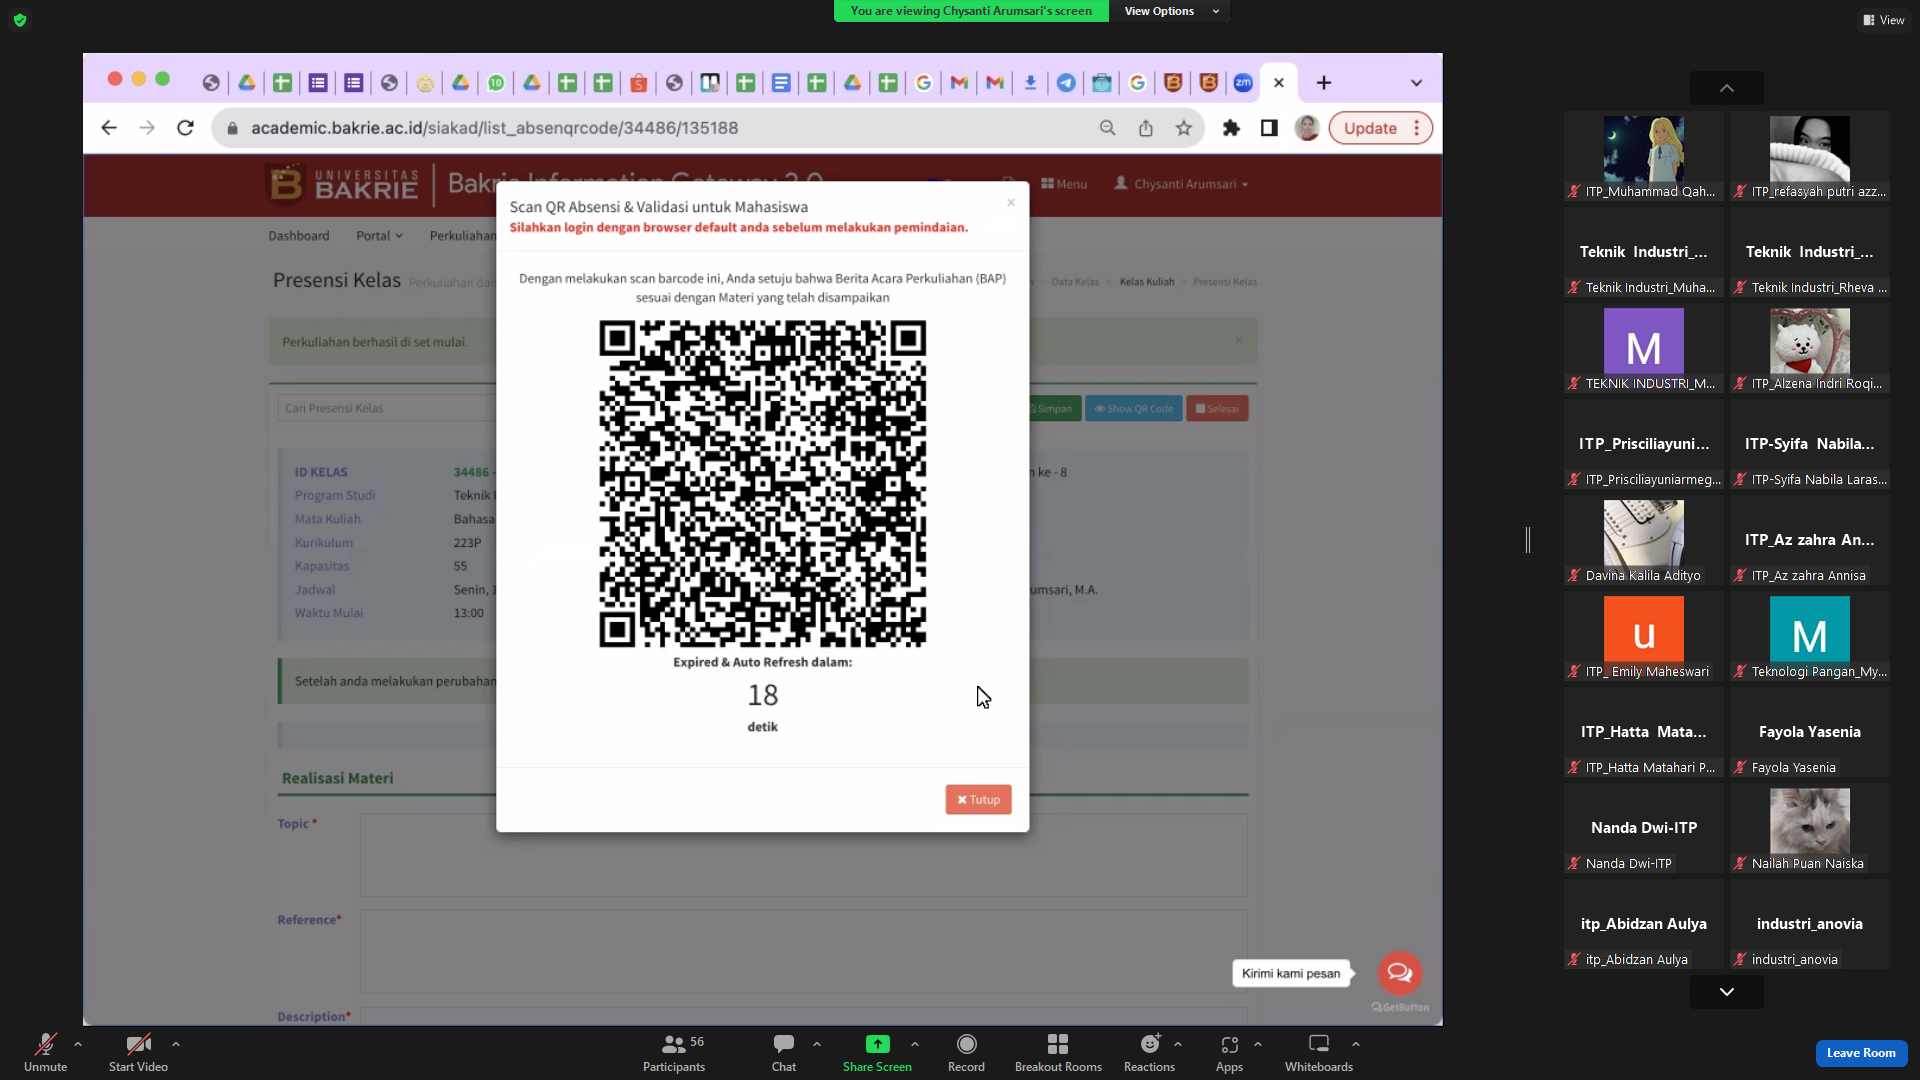Click the Universitas Bakrie logo
1920x1080 pixels.
[x=343, y=185]
